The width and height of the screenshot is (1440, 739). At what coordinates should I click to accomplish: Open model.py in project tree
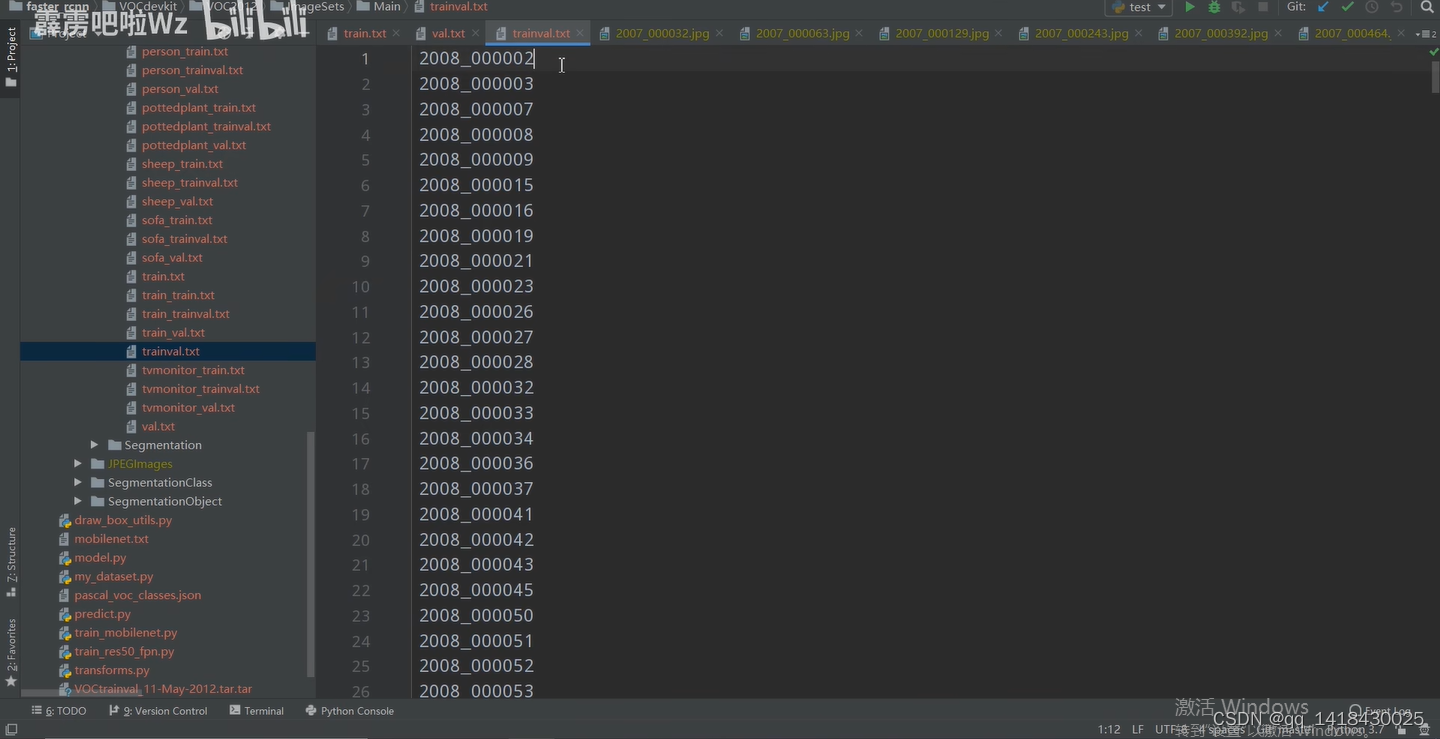click(100, 558)
